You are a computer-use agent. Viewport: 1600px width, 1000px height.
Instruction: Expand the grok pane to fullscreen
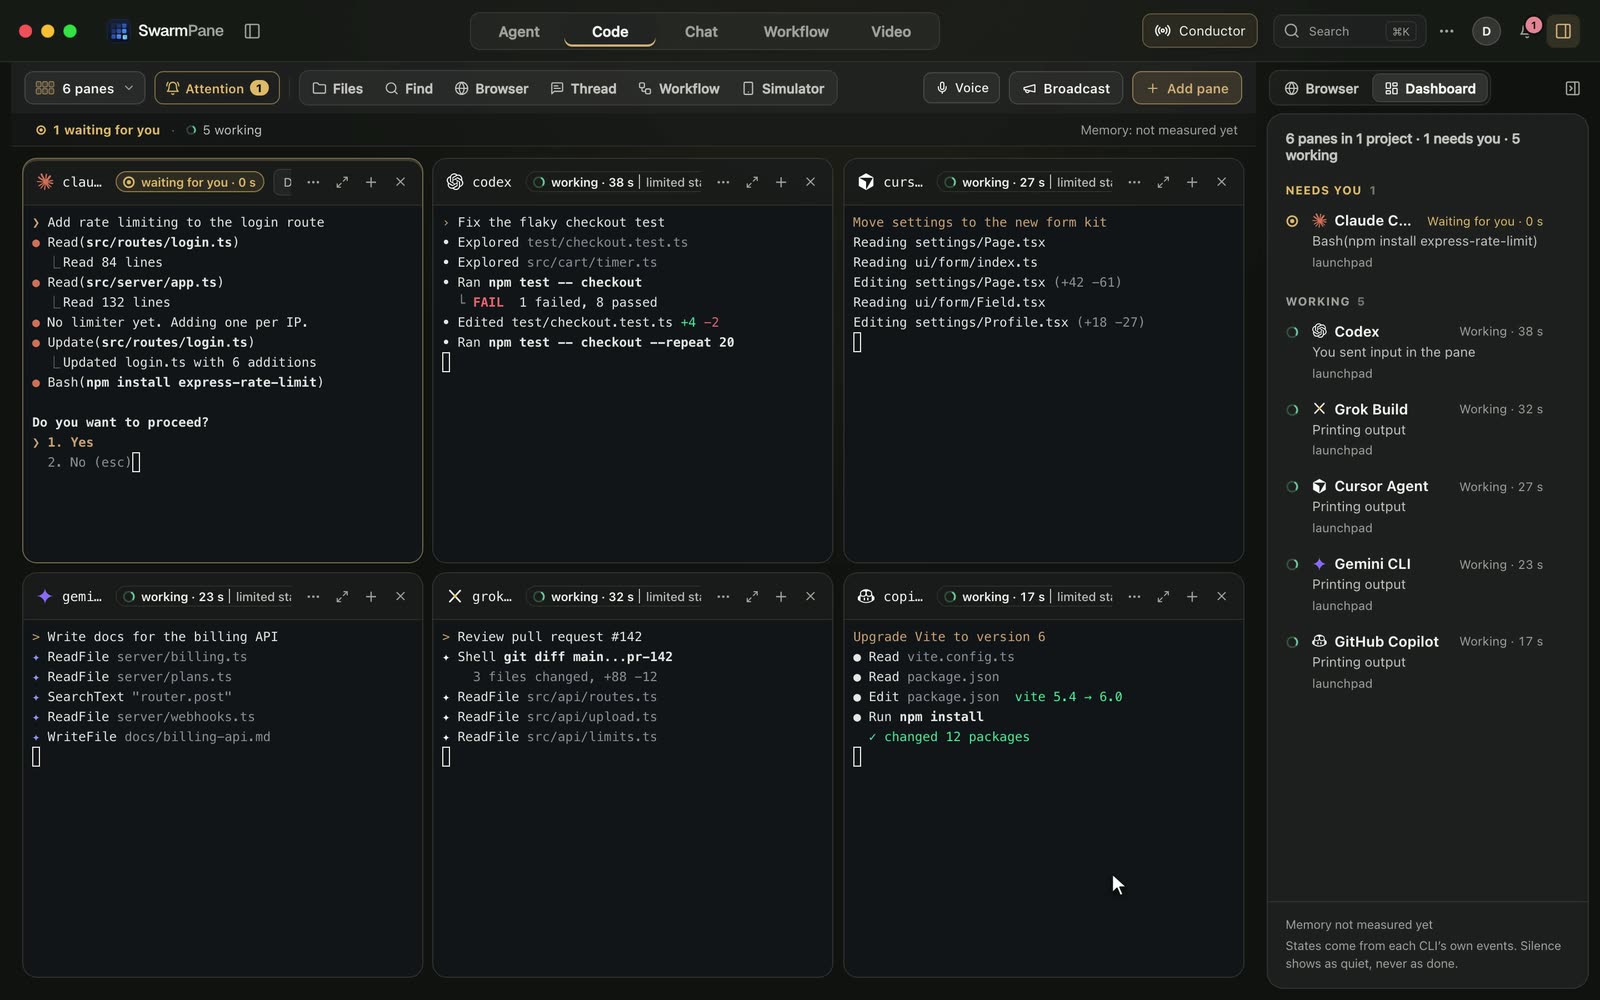point(752,596)
